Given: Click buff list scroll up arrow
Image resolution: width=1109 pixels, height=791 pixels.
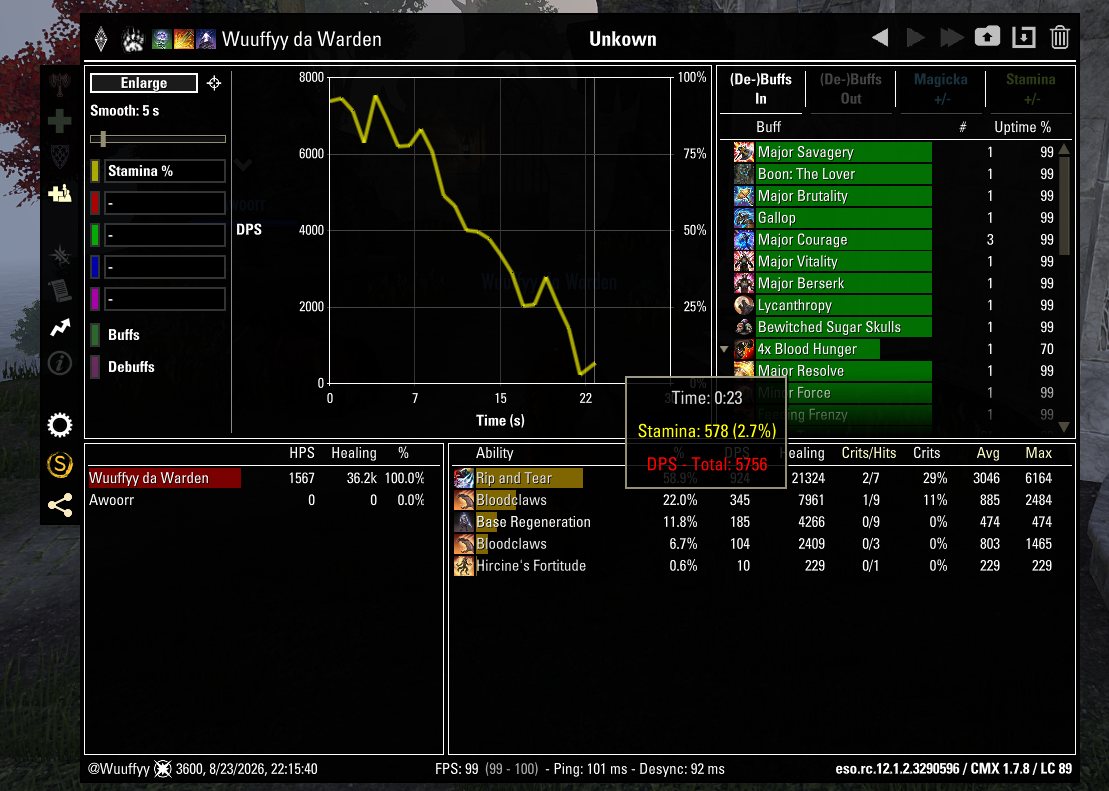Looking at the screenshot, I should (x=1064, y=149).
